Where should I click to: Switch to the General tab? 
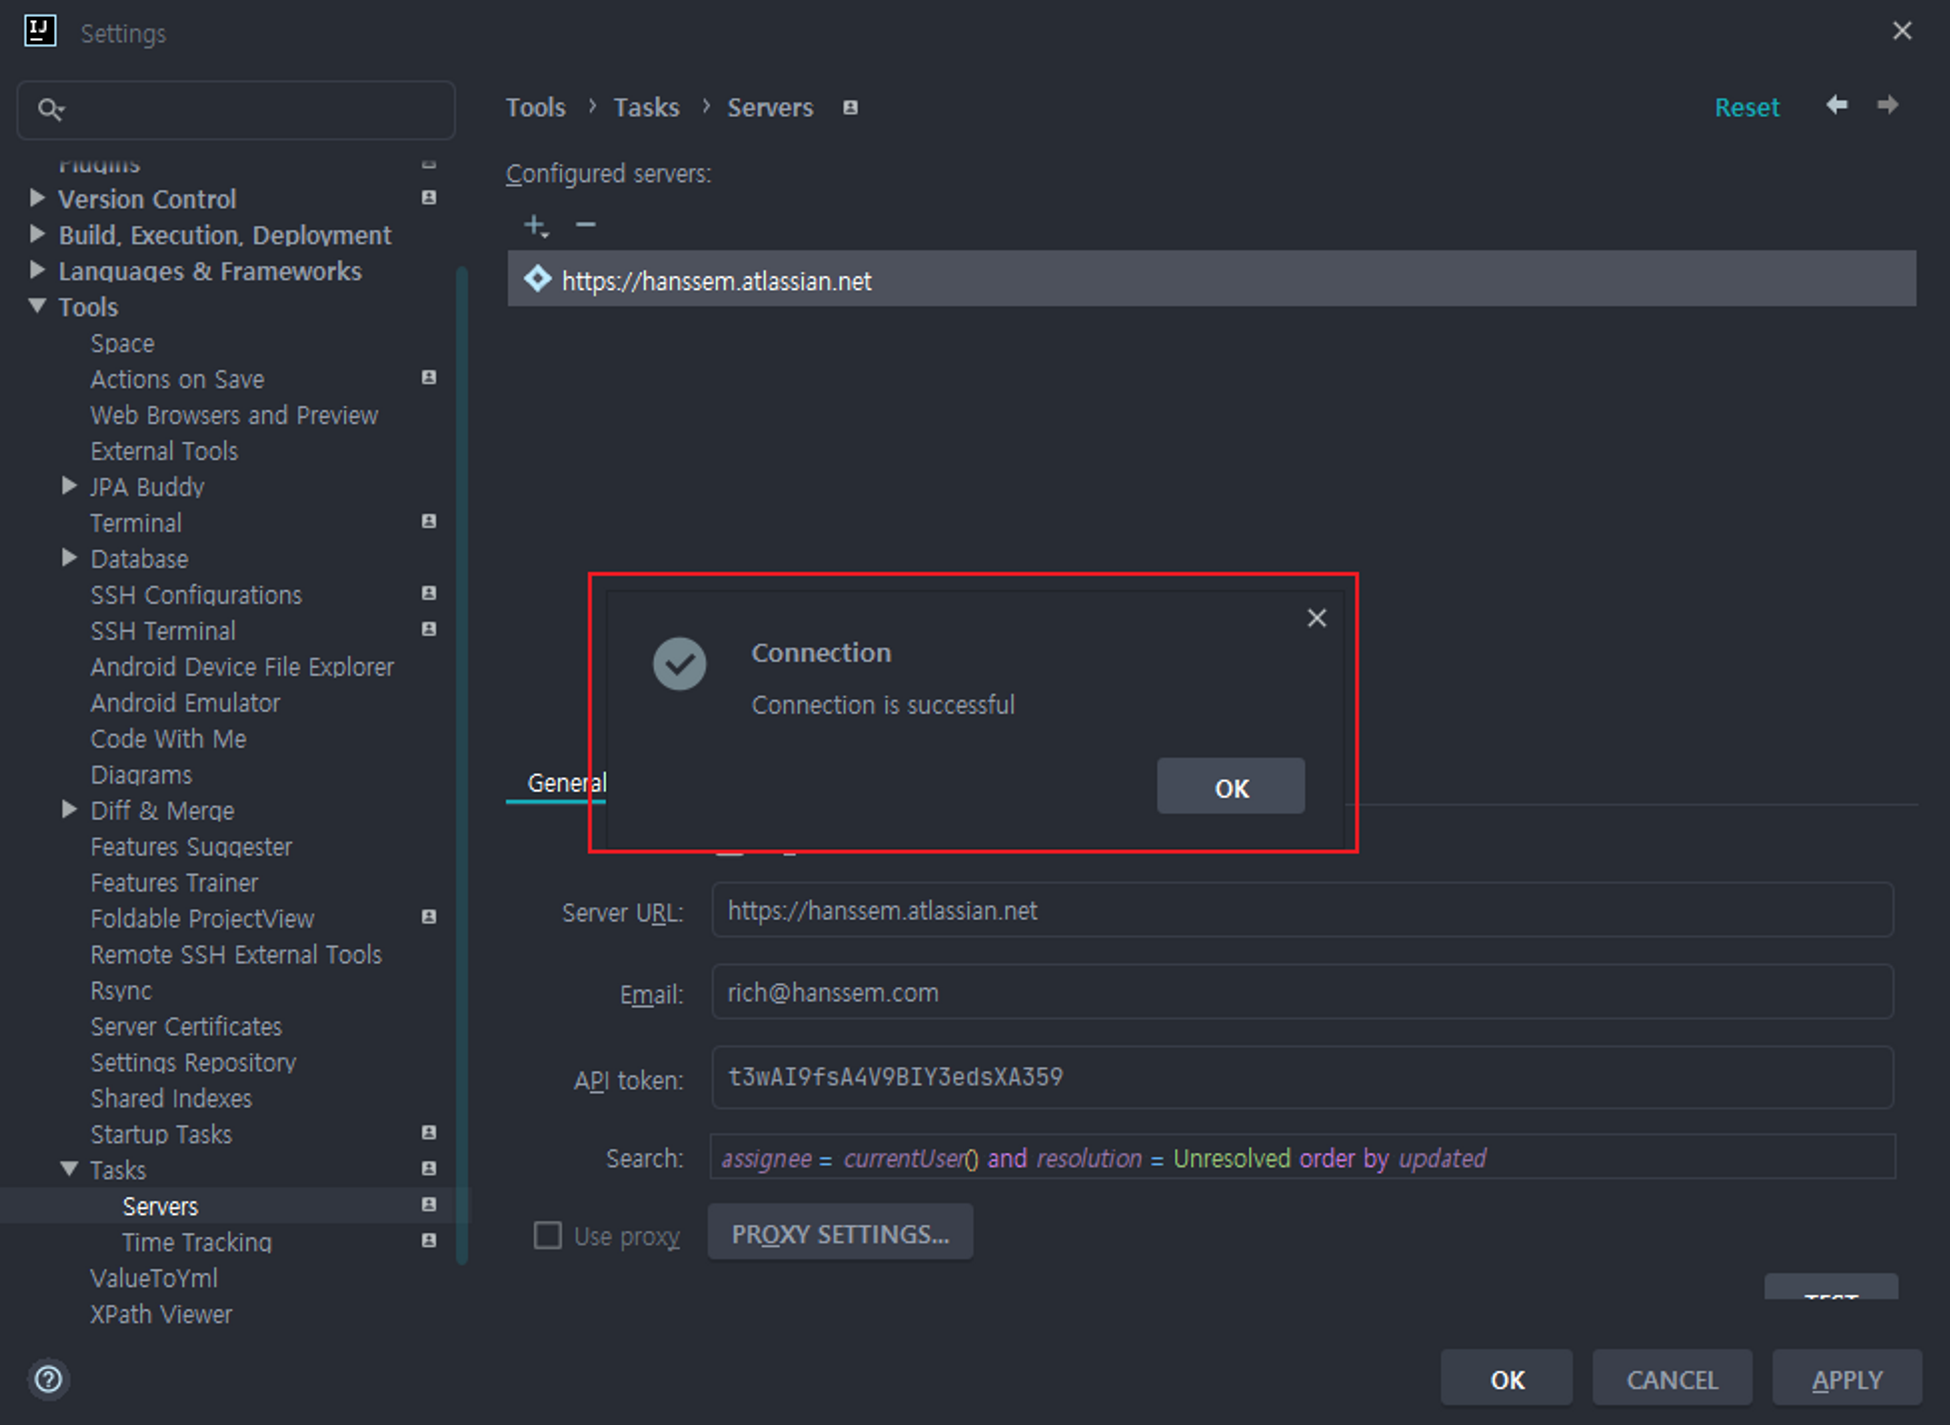pyautogui.click(x=558, y=783)
